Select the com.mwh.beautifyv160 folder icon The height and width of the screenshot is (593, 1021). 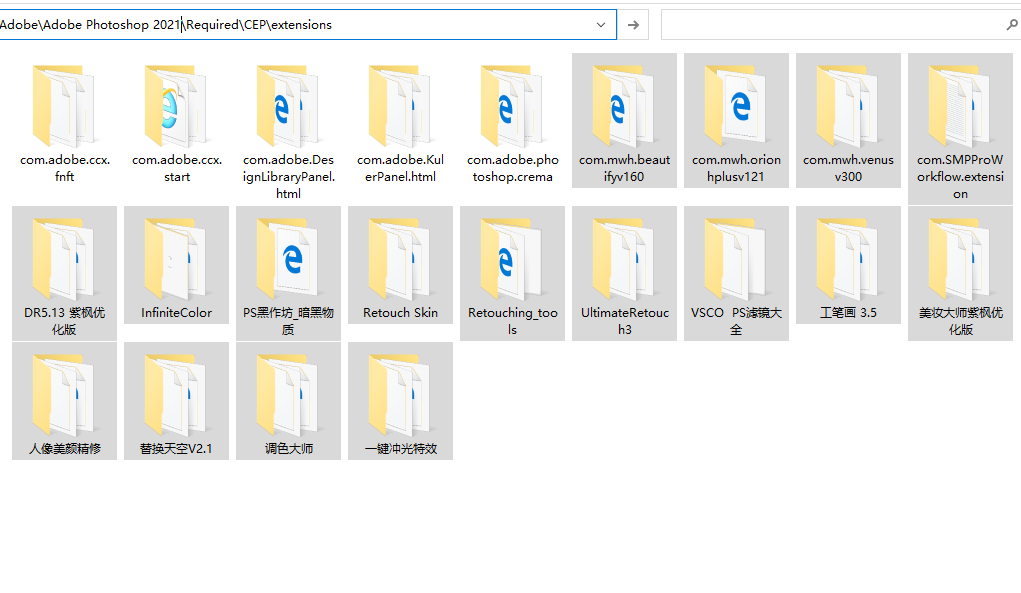coord(624,106)
